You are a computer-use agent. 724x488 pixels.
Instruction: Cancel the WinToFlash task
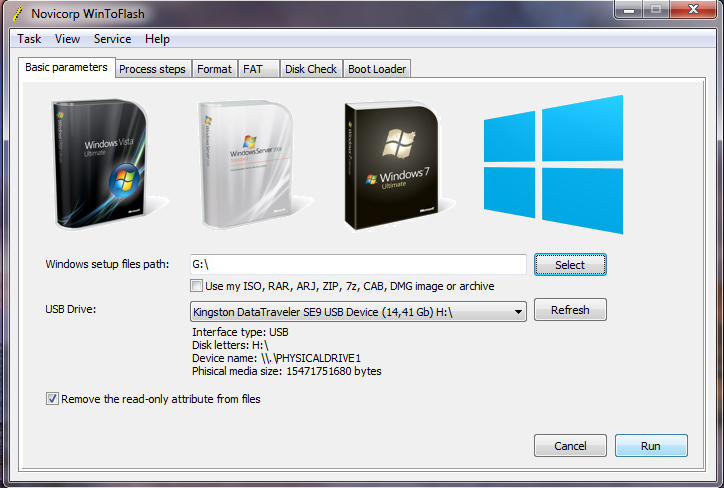(x=570, y=446)
